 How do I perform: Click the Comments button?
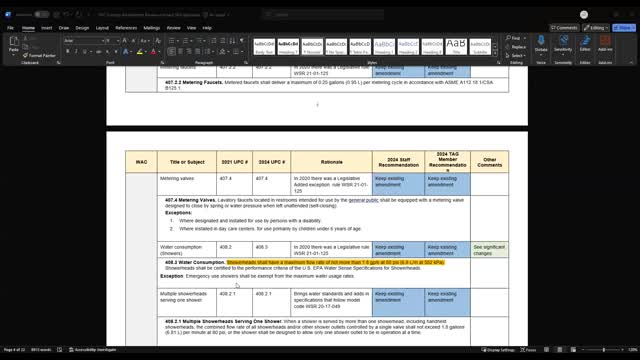(564, 28)
